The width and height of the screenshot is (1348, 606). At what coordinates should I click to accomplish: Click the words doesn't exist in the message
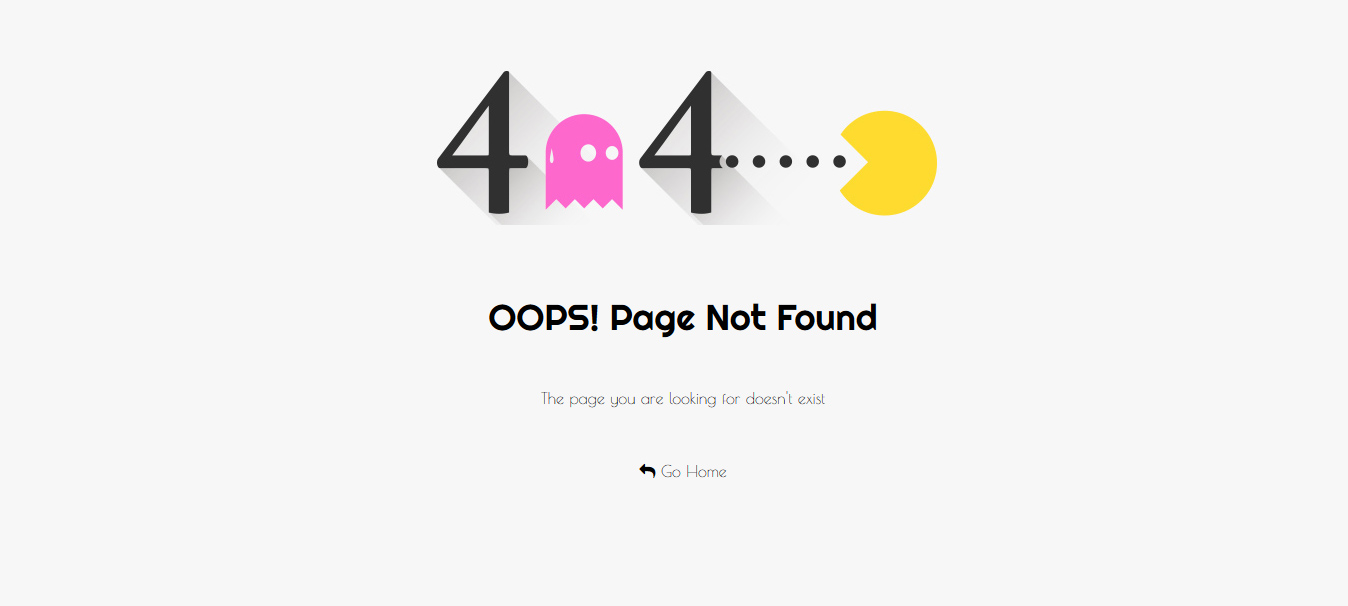coord(786,398)
